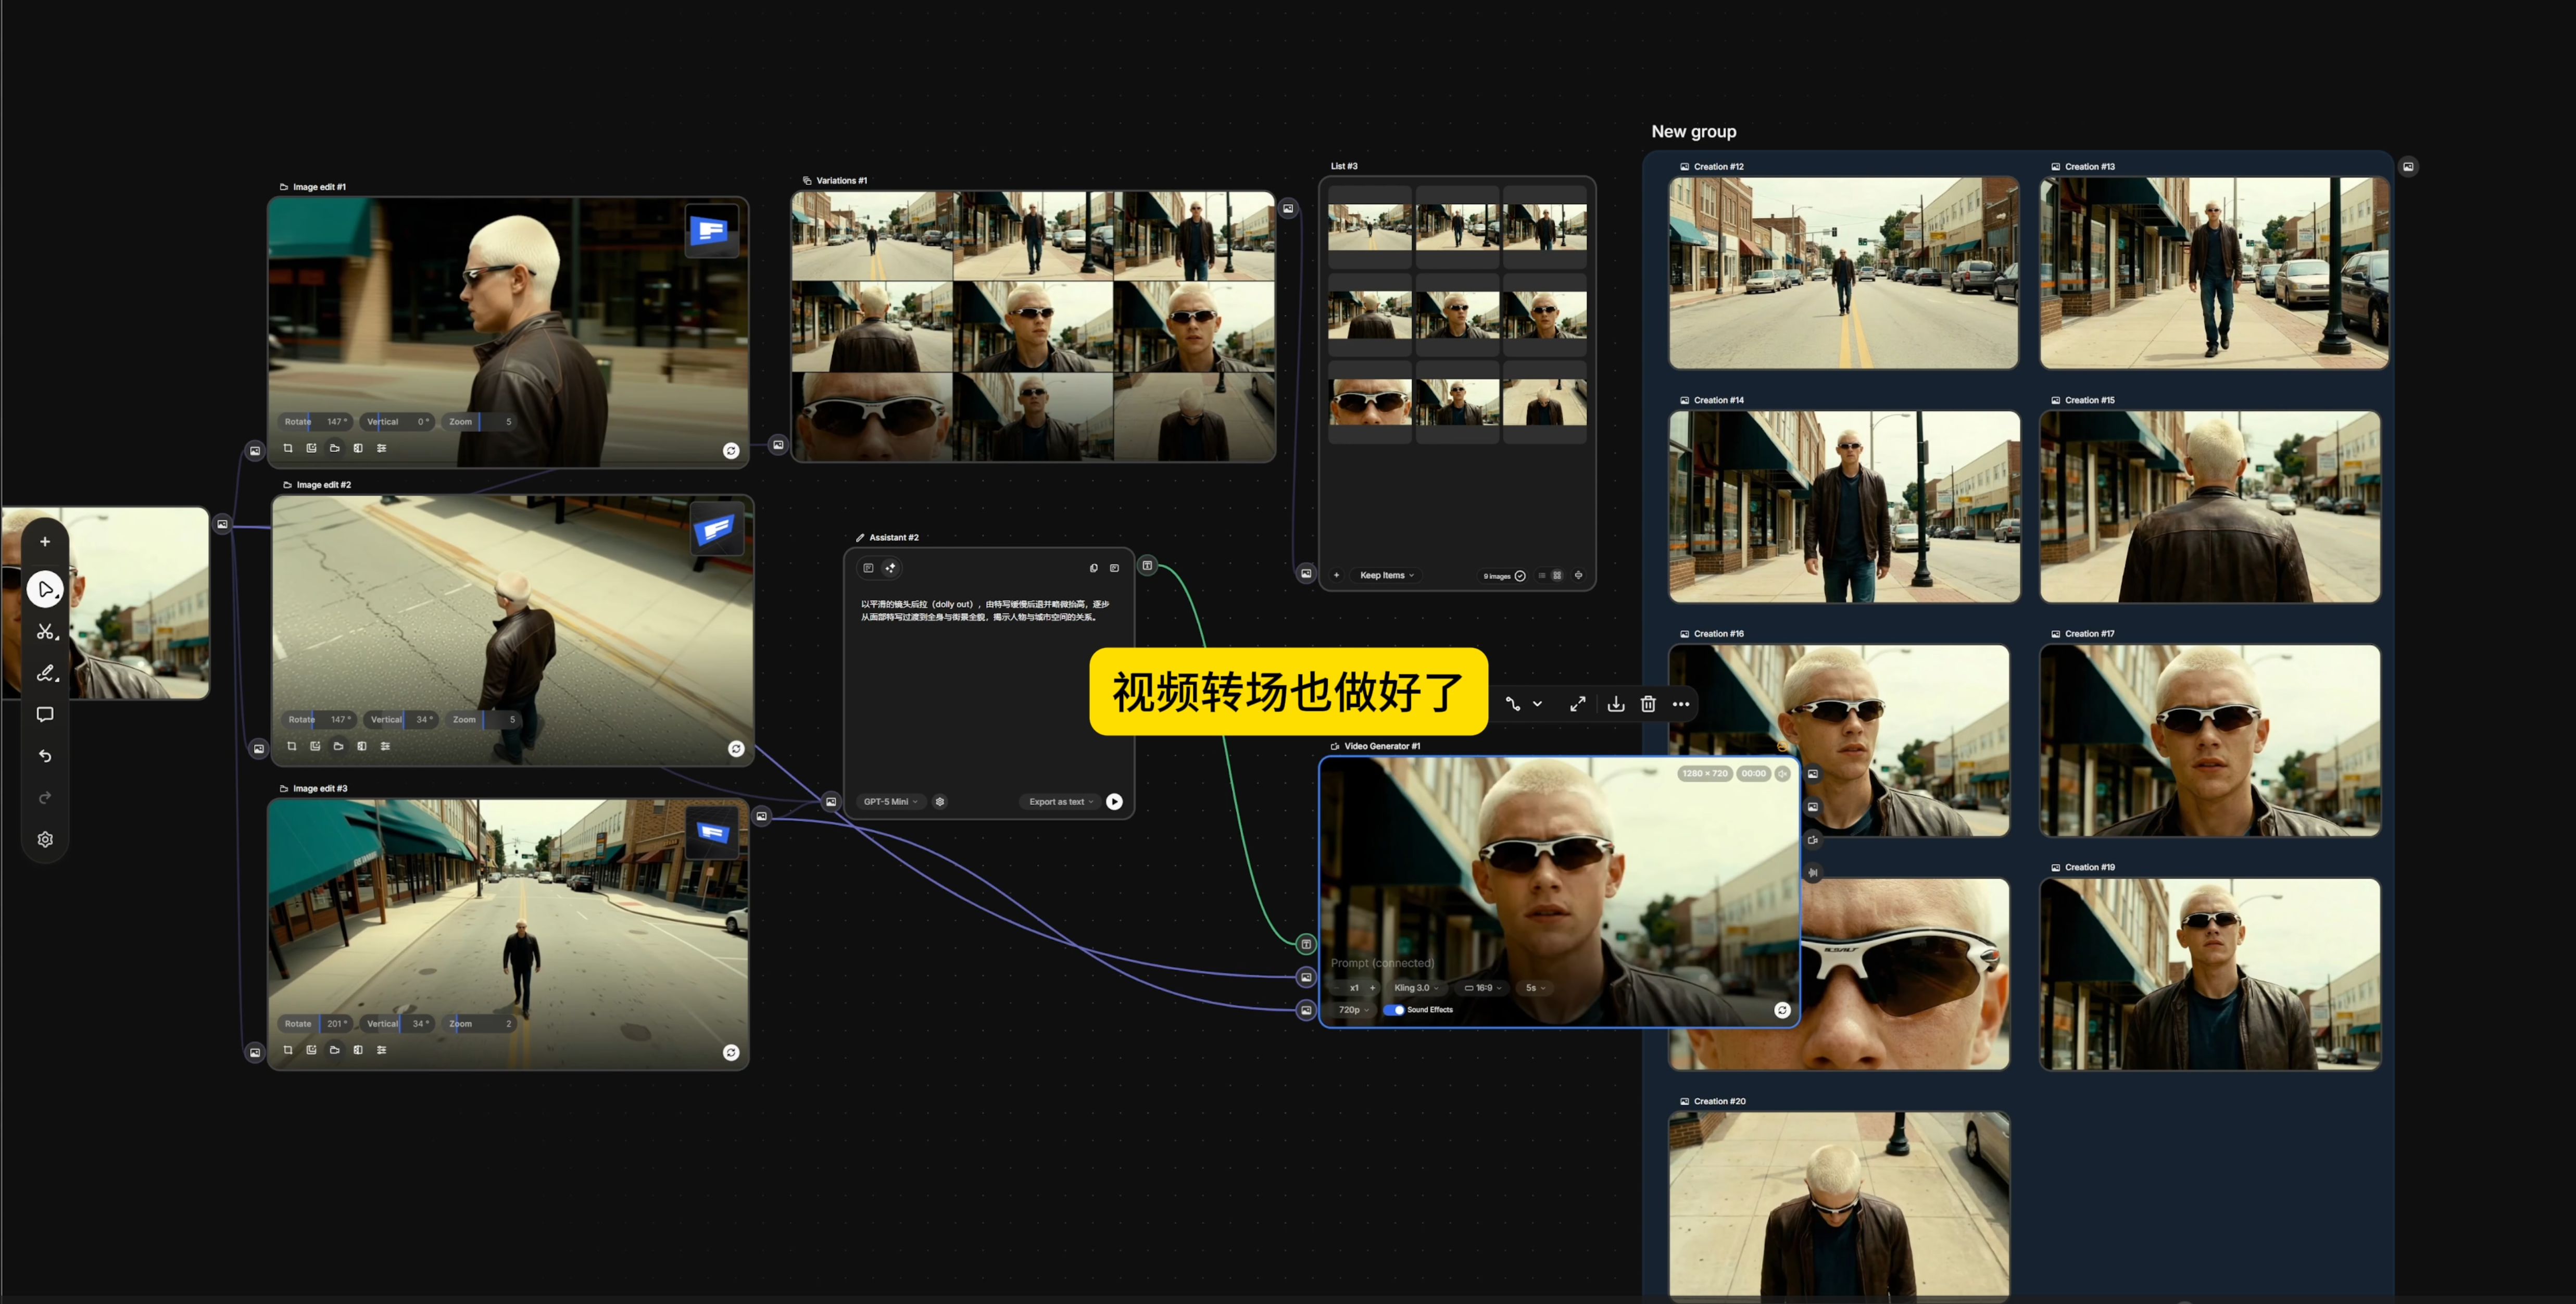
Task: Regenerate Image edit #3 with refresh icon
Action: [x=731, y=1053]
